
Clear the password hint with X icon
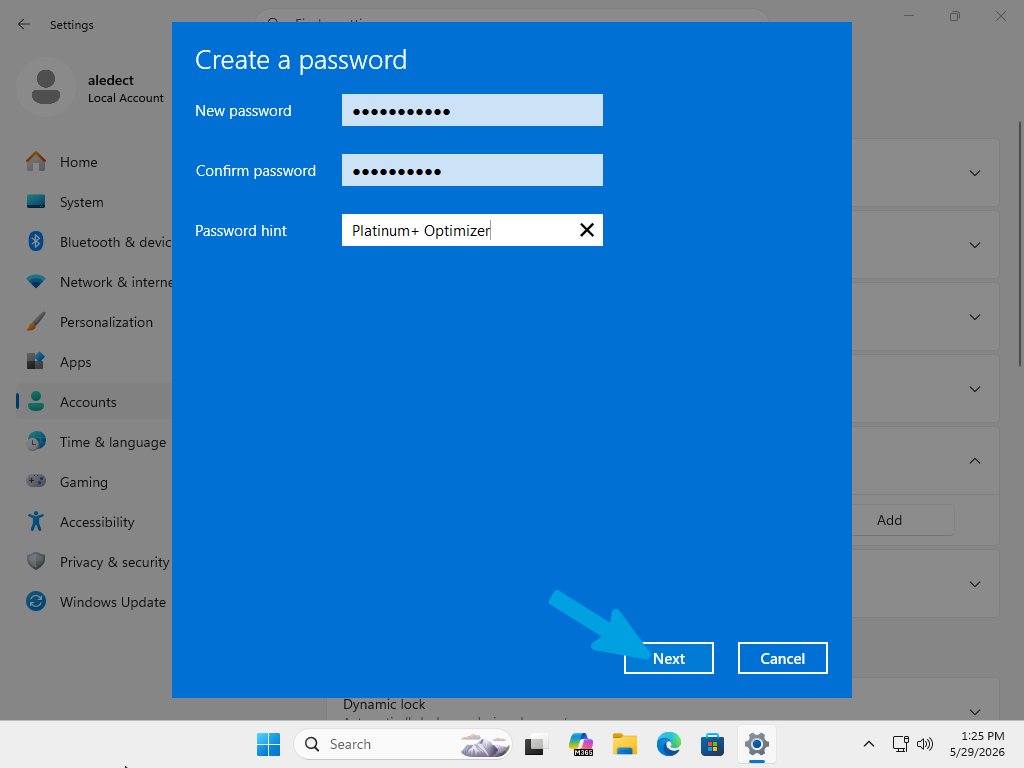point(586,230)
